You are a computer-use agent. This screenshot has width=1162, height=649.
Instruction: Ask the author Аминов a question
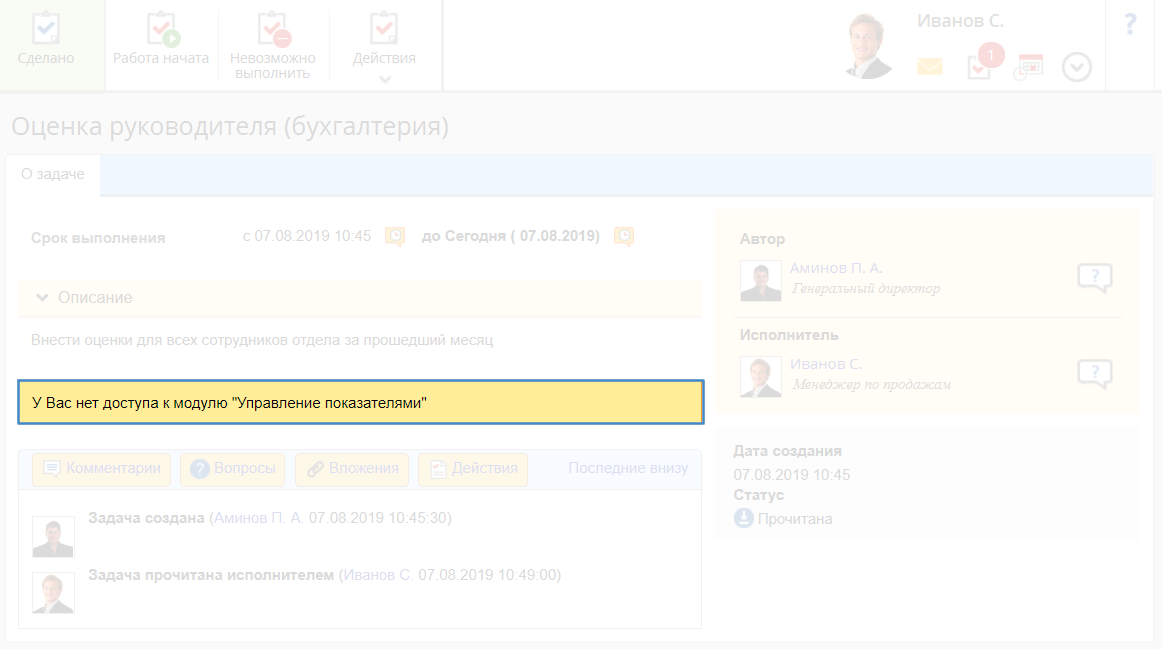[x=1094, y=278]
